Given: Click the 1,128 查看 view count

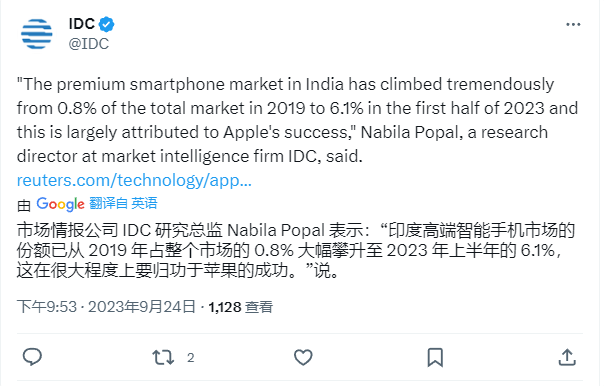Looking at the screenshot, I should pos(241,307).
